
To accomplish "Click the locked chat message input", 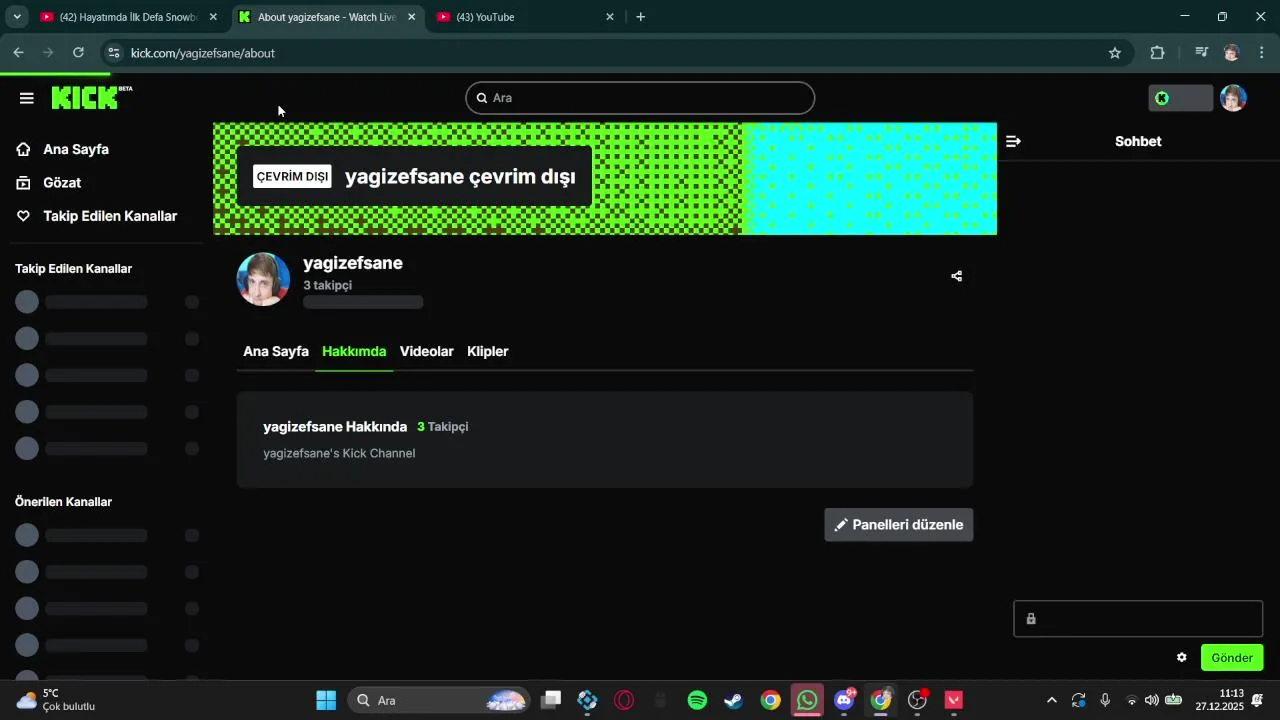I will coord(1138,619).
